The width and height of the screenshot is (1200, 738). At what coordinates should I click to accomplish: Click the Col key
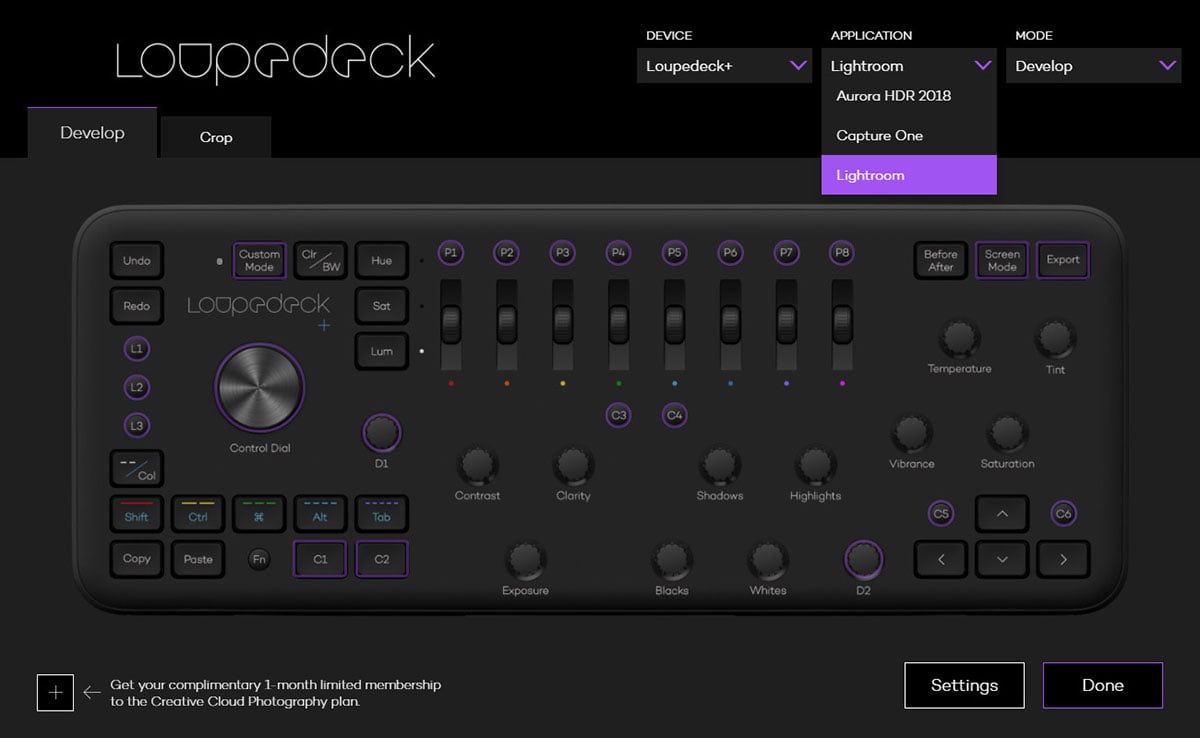pyautogui.click(x=136, y=468)
